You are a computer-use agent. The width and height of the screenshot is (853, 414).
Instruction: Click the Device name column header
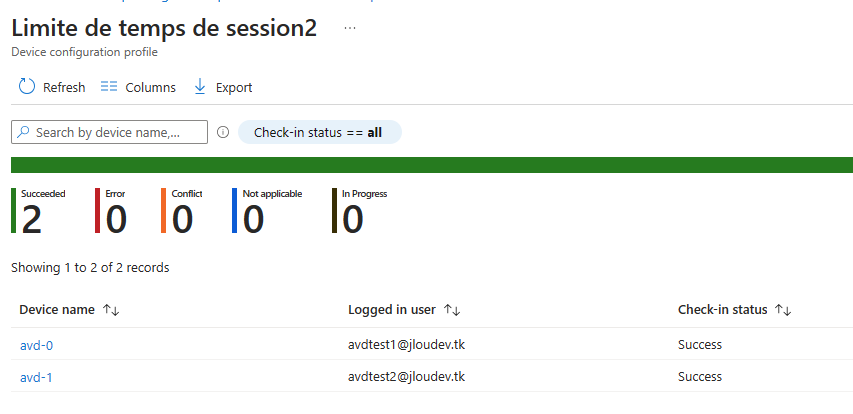(57, 310)
